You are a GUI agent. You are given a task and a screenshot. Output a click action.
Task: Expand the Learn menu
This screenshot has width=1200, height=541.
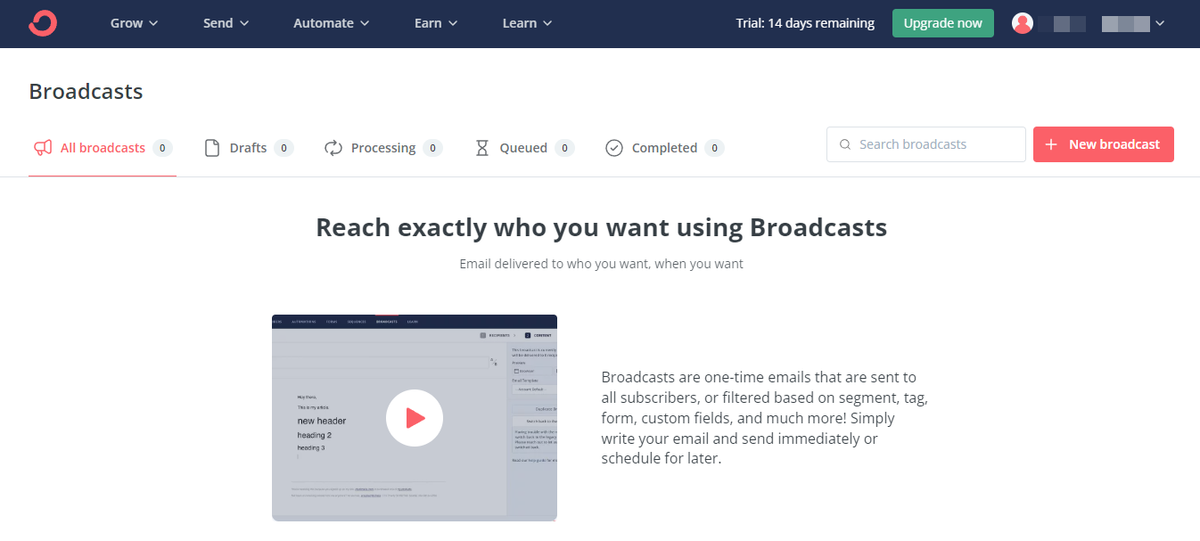tap(527, 23)
